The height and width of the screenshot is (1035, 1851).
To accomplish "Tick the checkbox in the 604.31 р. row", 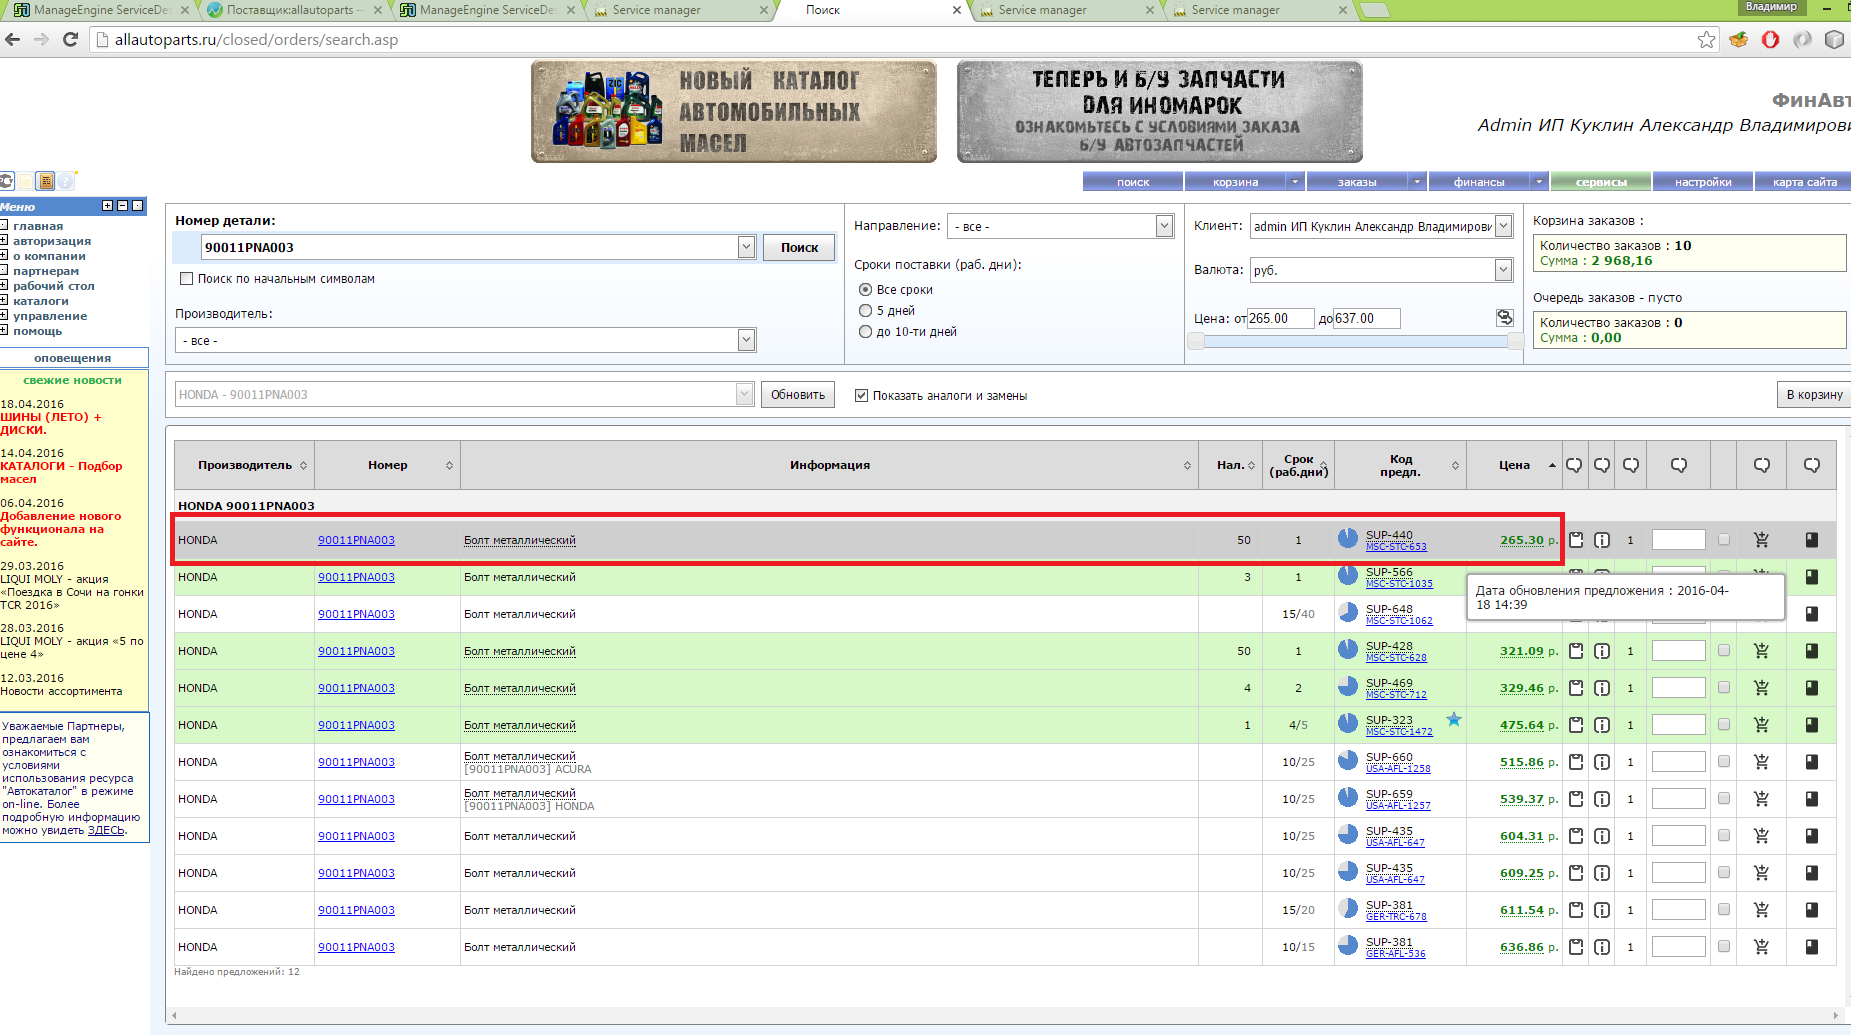I will click(1723, 836).
